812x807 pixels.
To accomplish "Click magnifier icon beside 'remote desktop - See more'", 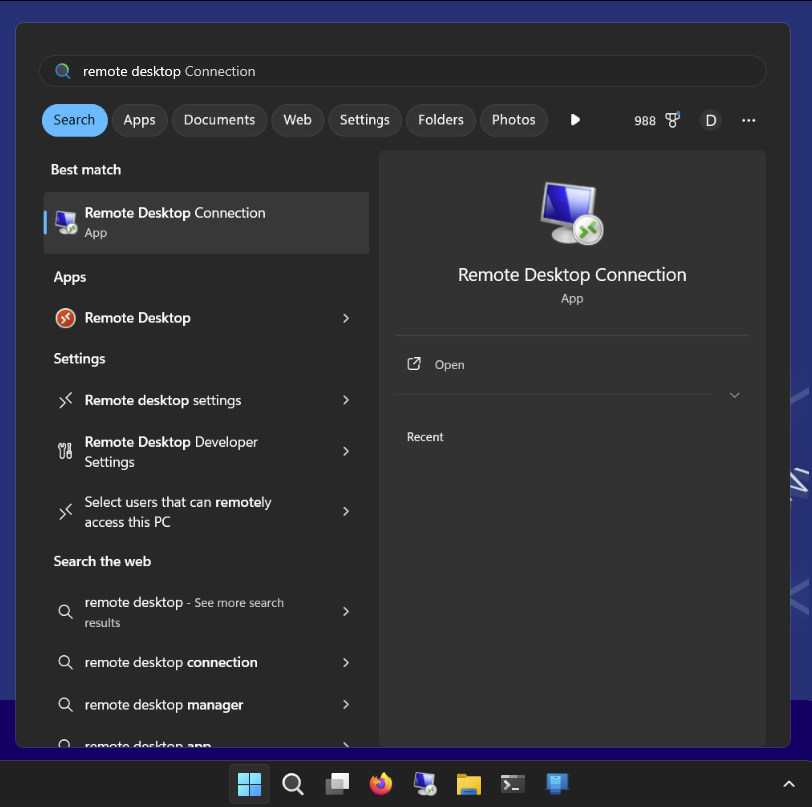I will coord(65,612).
